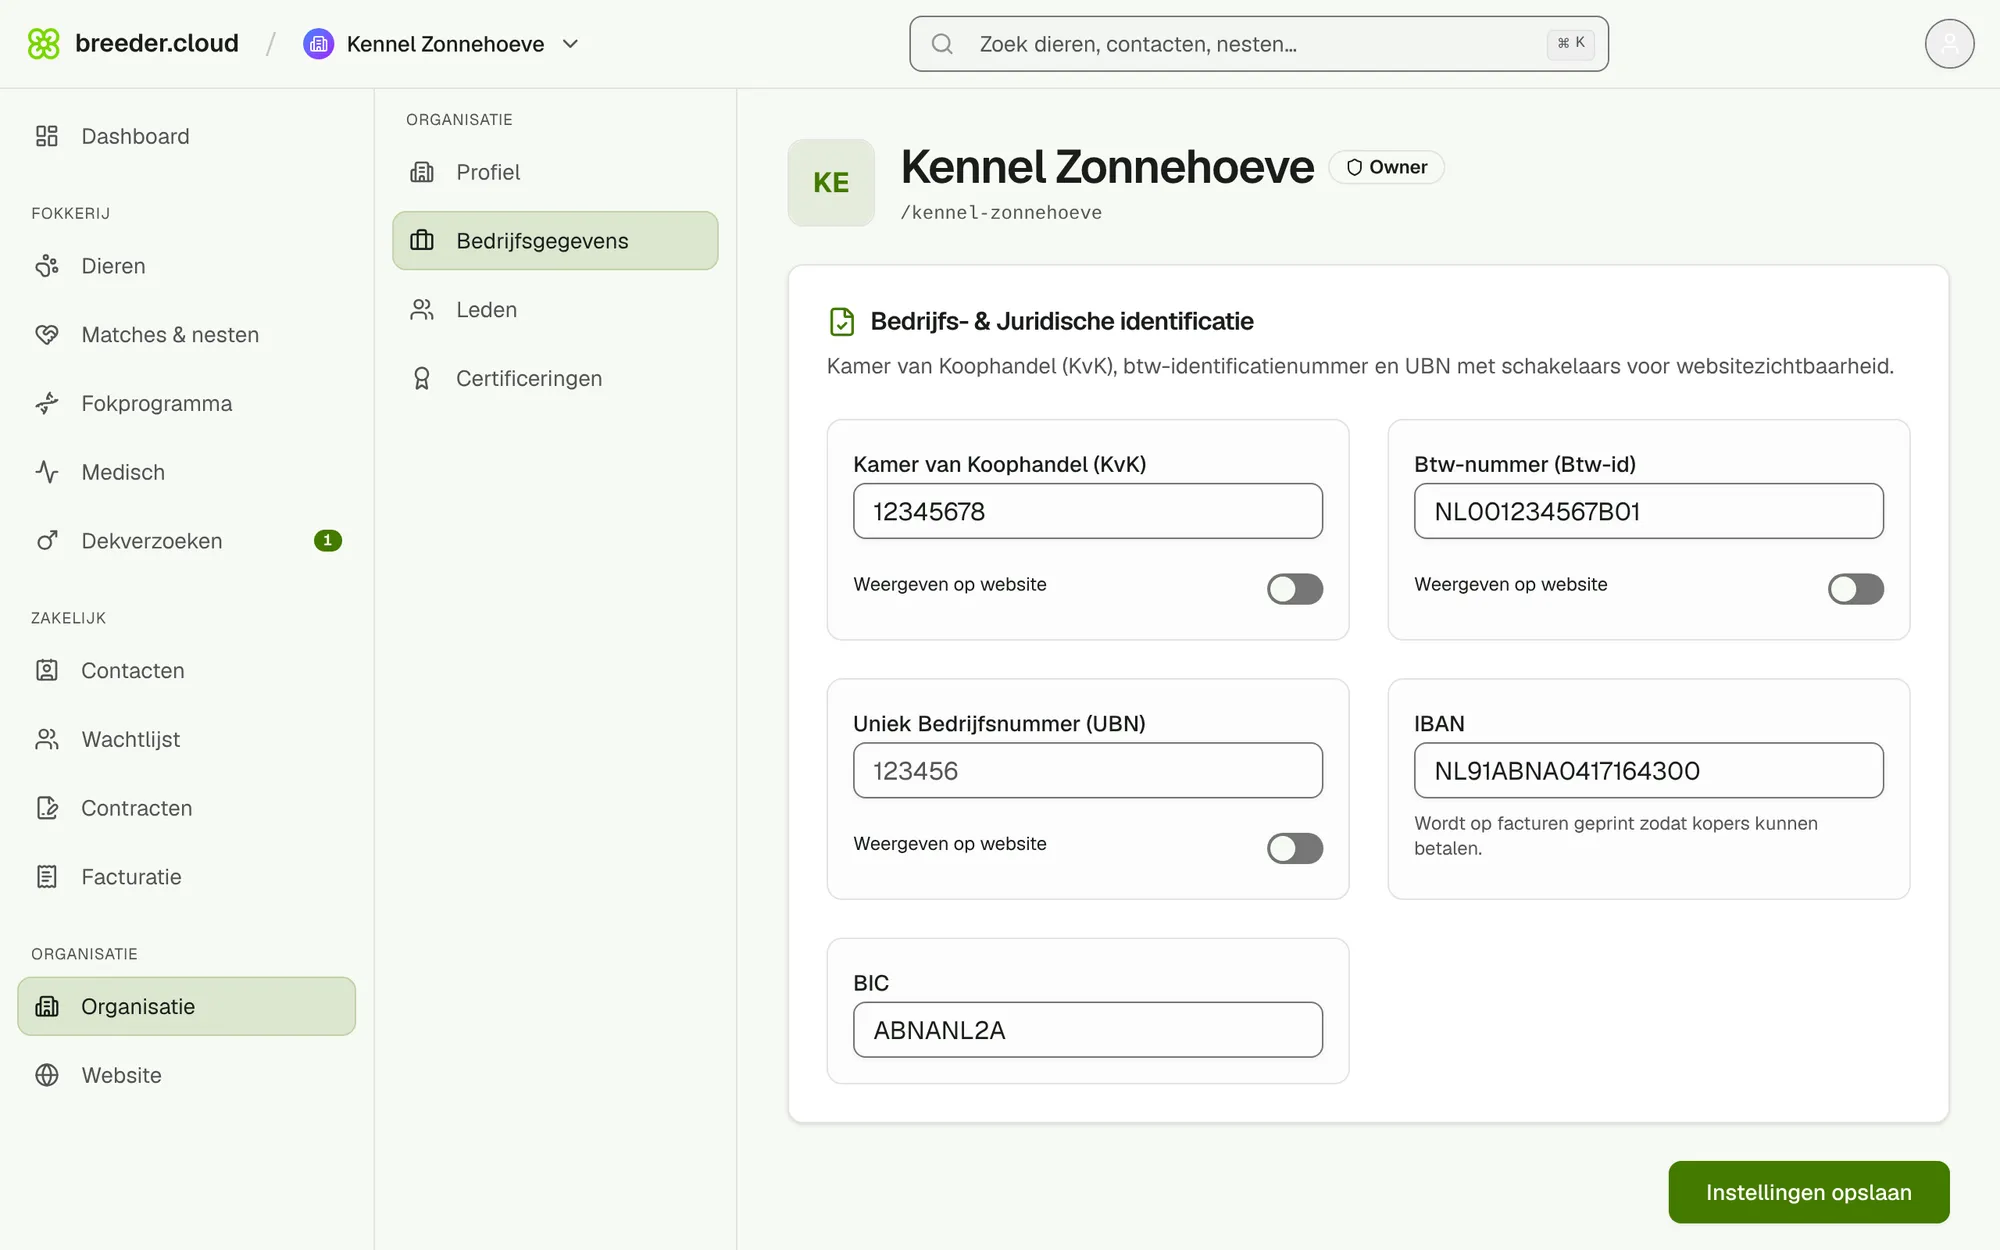Click the Cmd K shortcut hint
The image size is (2000, 1250).
[1571, 43]
